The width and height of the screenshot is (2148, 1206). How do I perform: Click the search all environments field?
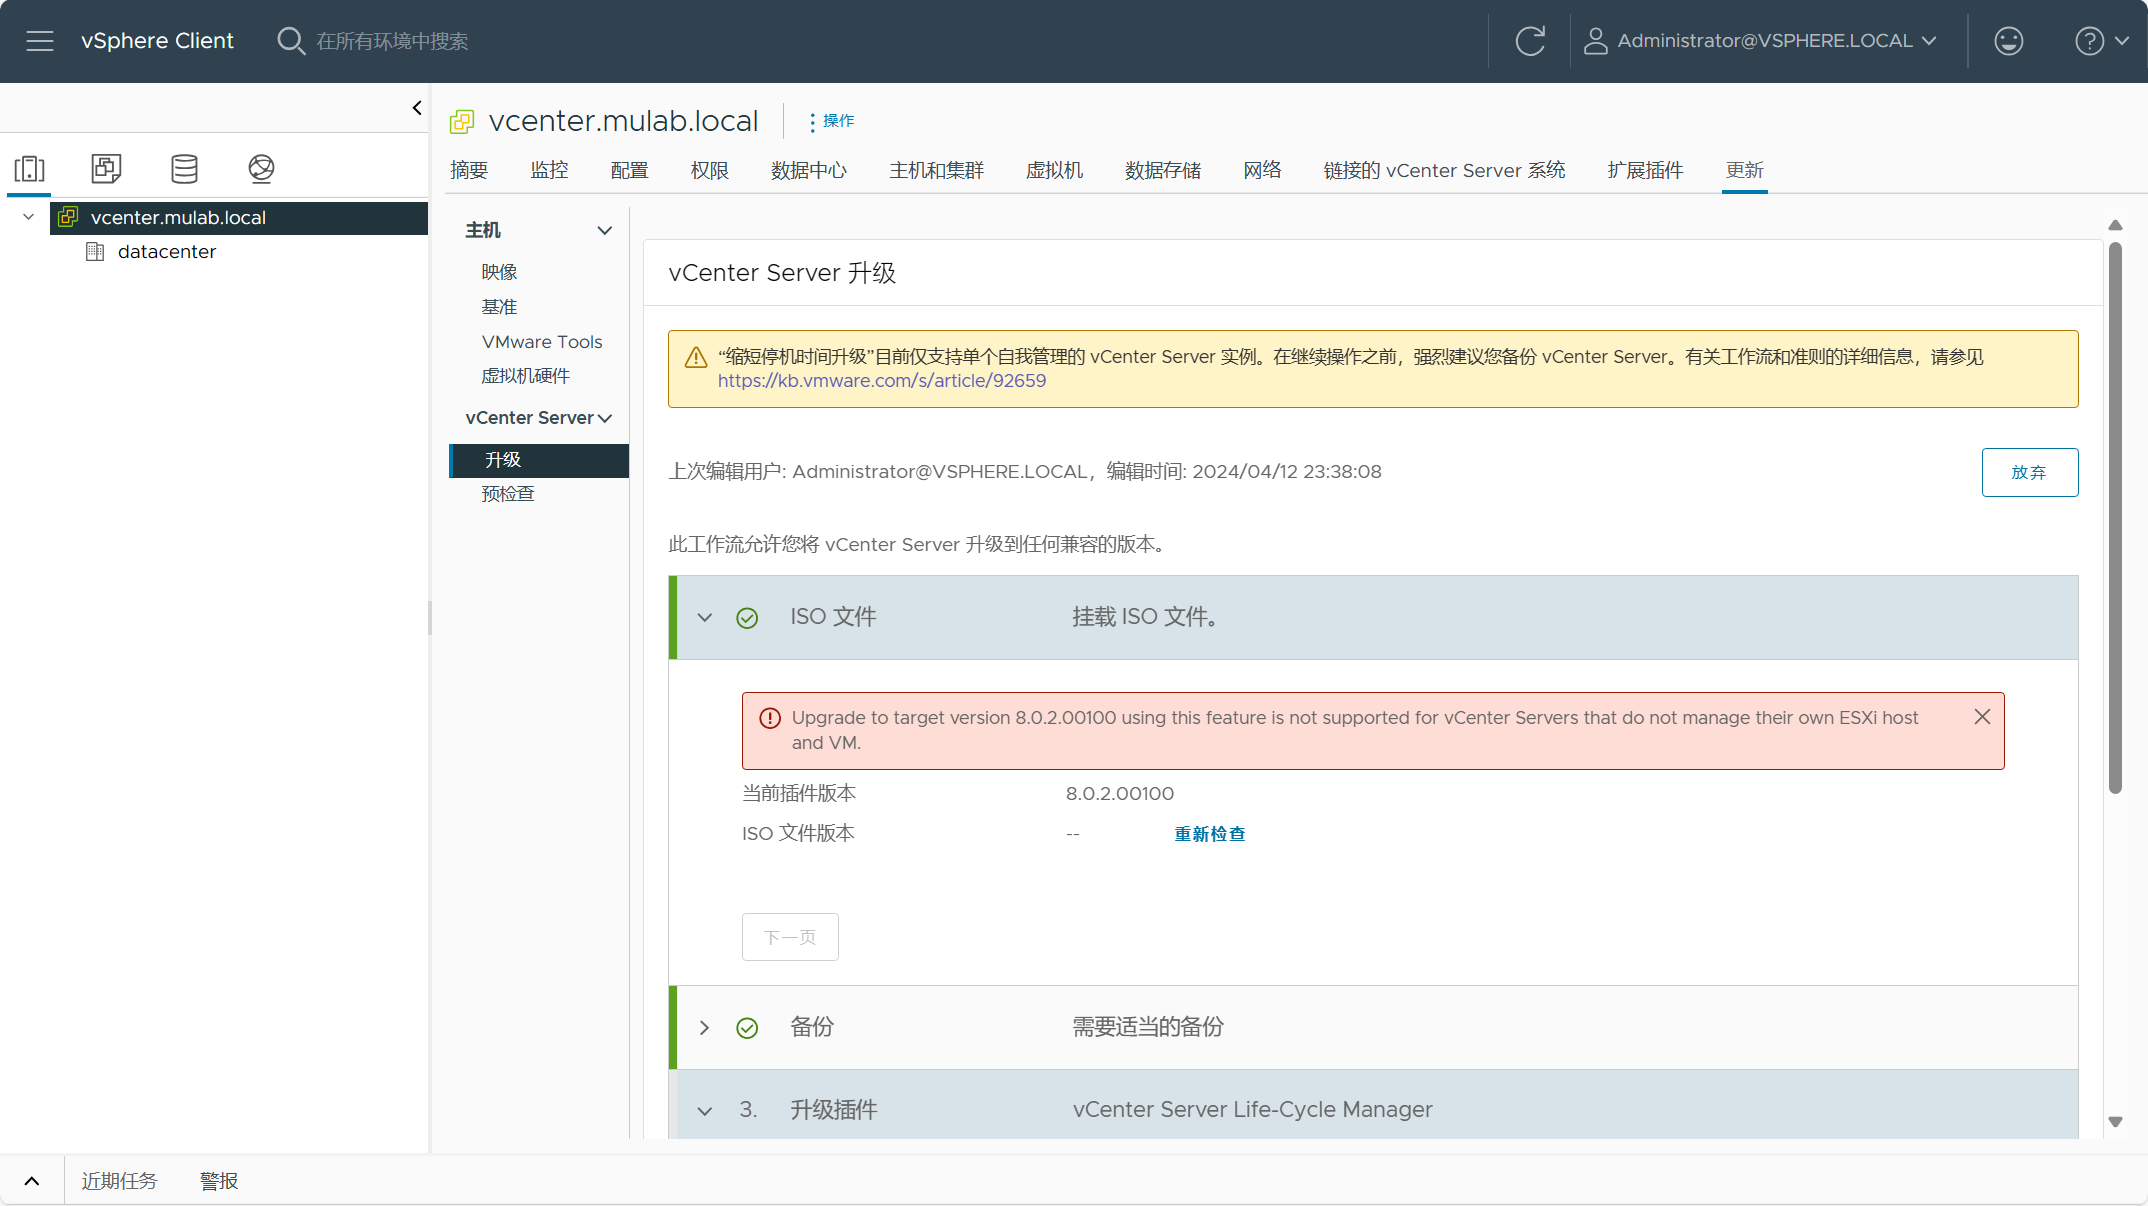(392, 41)
